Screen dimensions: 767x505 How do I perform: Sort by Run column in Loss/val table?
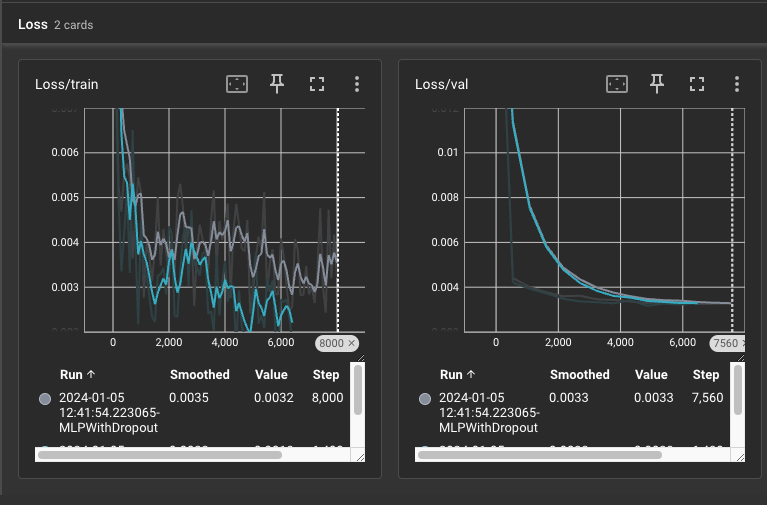tap(457, 375)
